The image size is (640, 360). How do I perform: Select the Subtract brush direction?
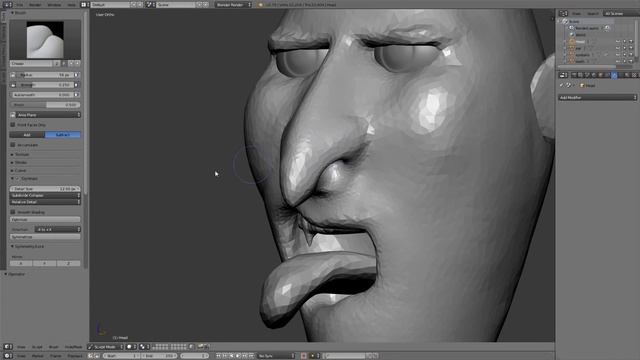[62, 135]
